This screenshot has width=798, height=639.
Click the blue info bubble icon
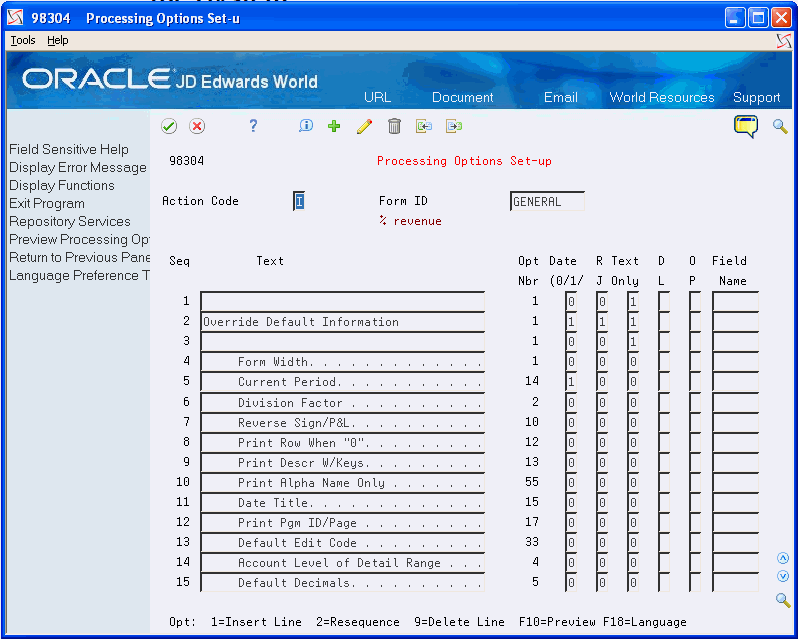[305, 126]
